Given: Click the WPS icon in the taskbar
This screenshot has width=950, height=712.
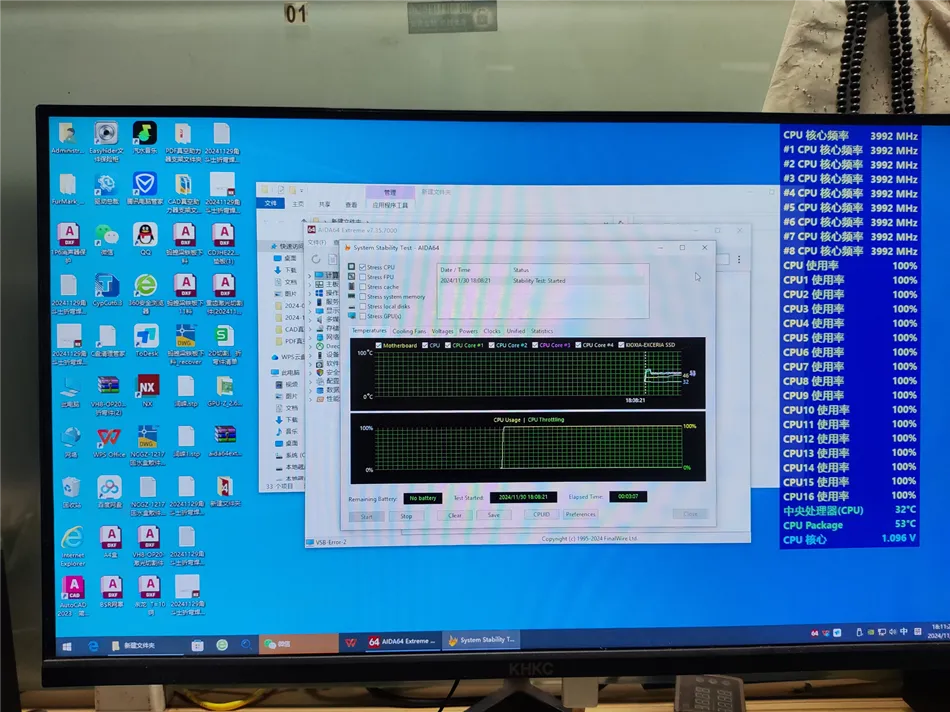Looking at the screenshot, I should point(351,642).
